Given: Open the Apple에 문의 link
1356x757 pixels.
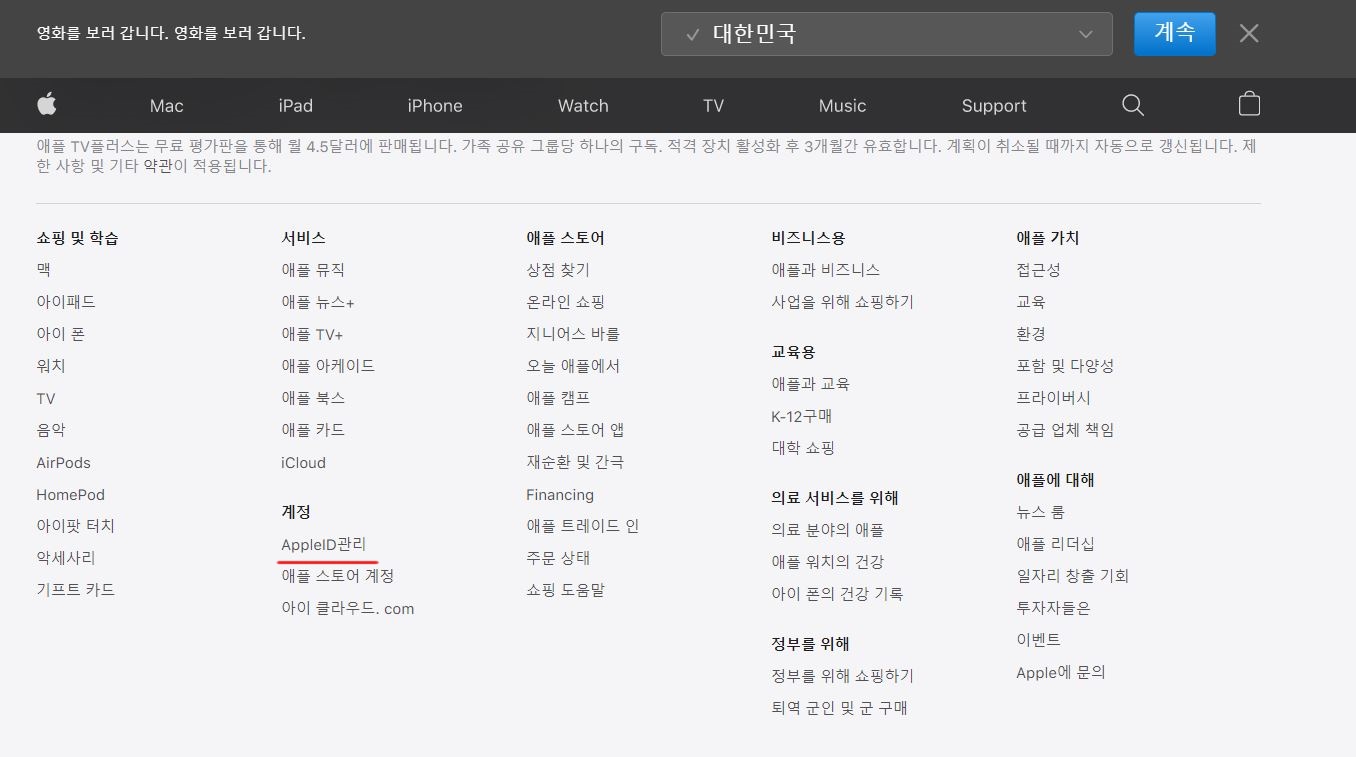Looking at the screenshot, I should click(x=1061, y=673).
